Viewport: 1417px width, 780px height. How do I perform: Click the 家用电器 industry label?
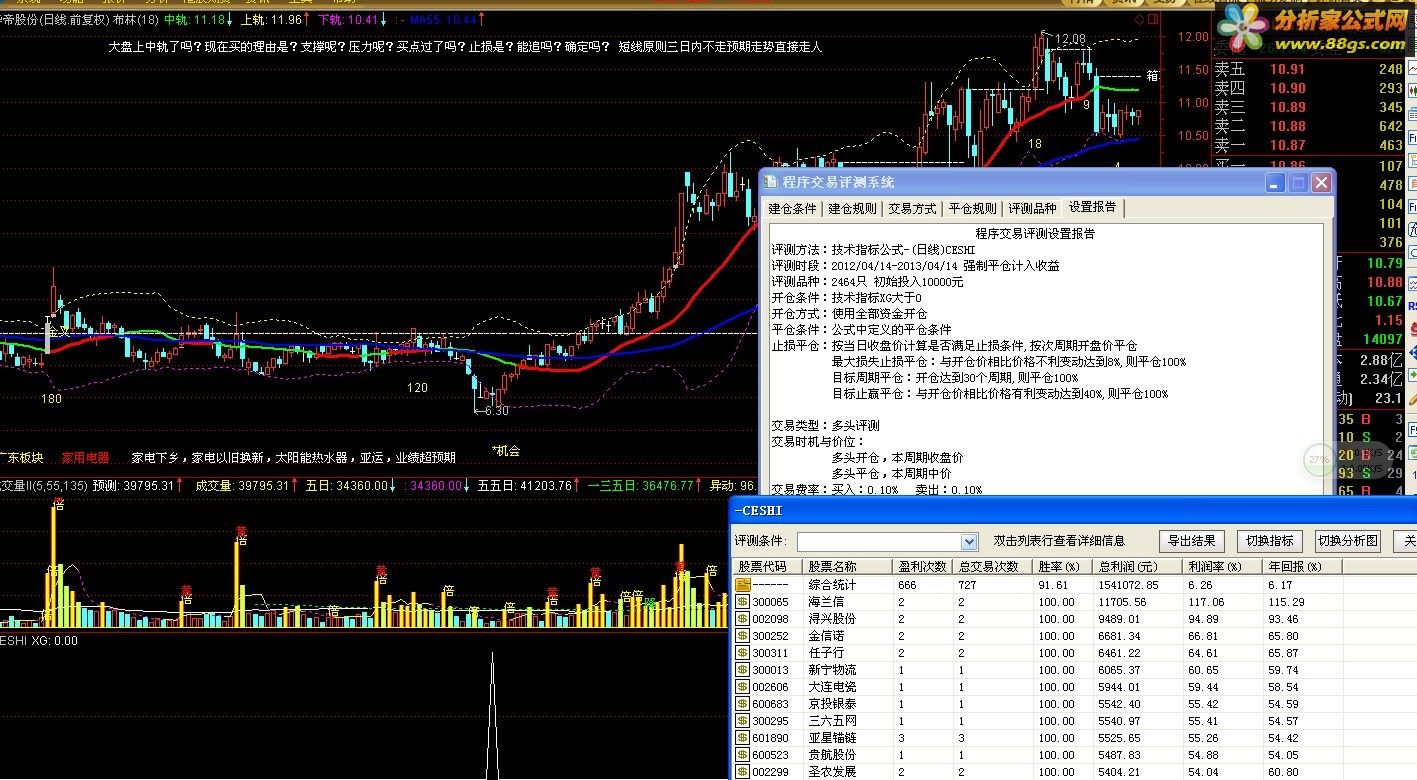86,458
